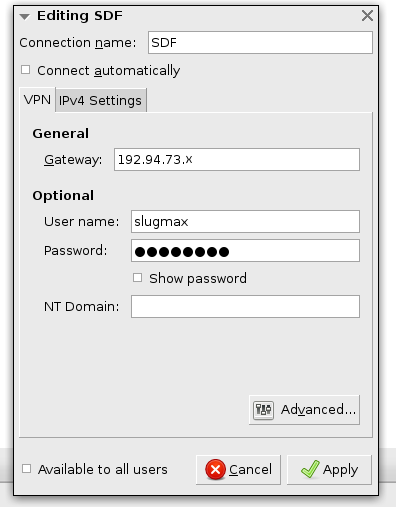Close the Editing SDF dialog
Image resolution: width=396 pixels, height=507 pixels.
pyautogui.click(x=367, y=16)
